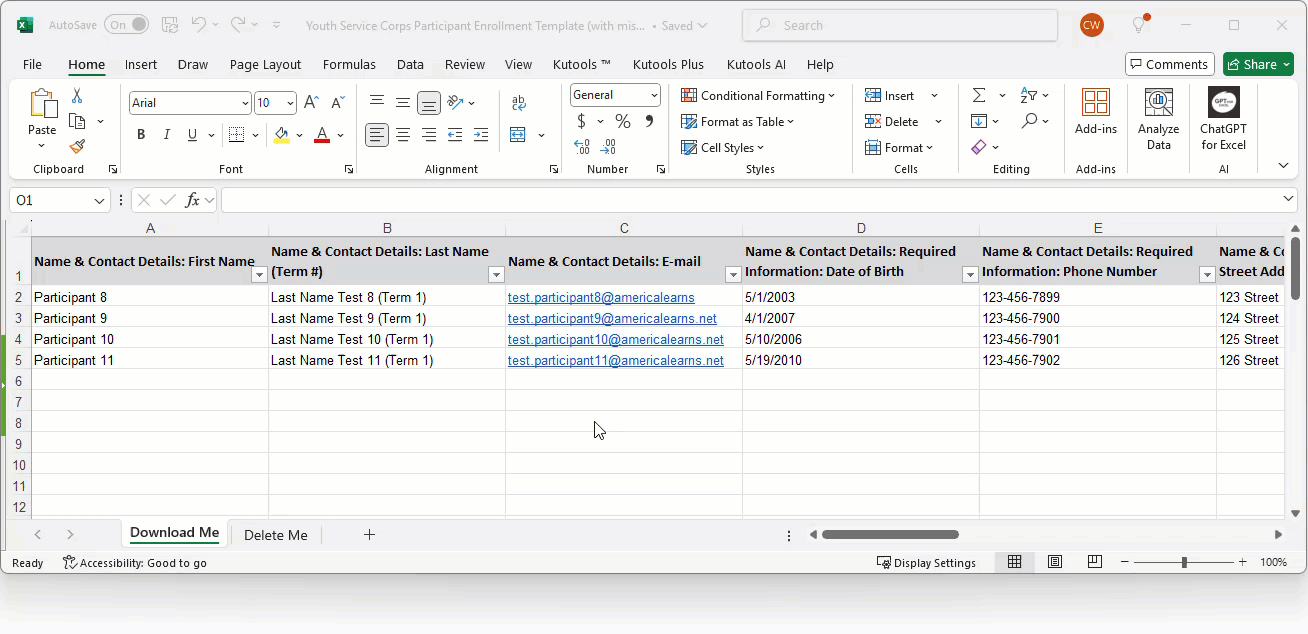The height and width of the screenshot is (634, 1308).
Task: Switch to the Delete Me sheet tab
Action: tap(275, 535)
